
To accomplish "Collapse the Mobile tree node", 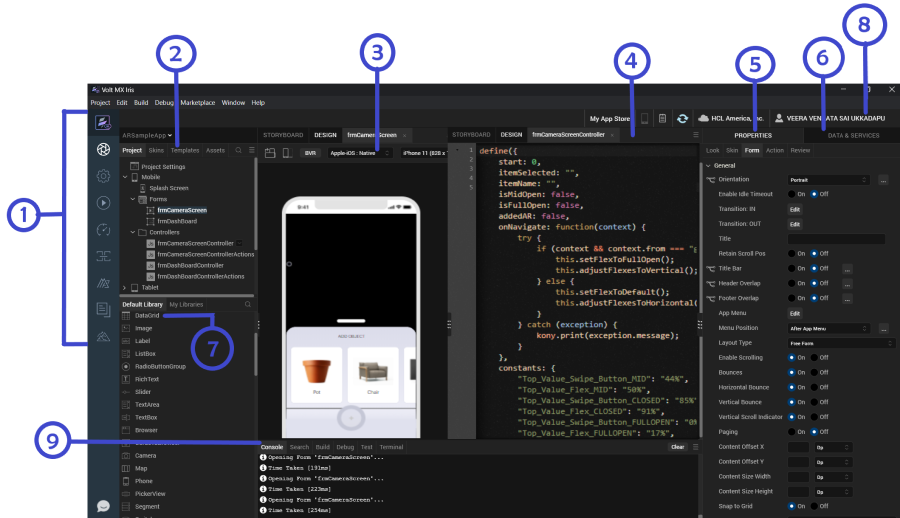I will [x=125, y=177].
